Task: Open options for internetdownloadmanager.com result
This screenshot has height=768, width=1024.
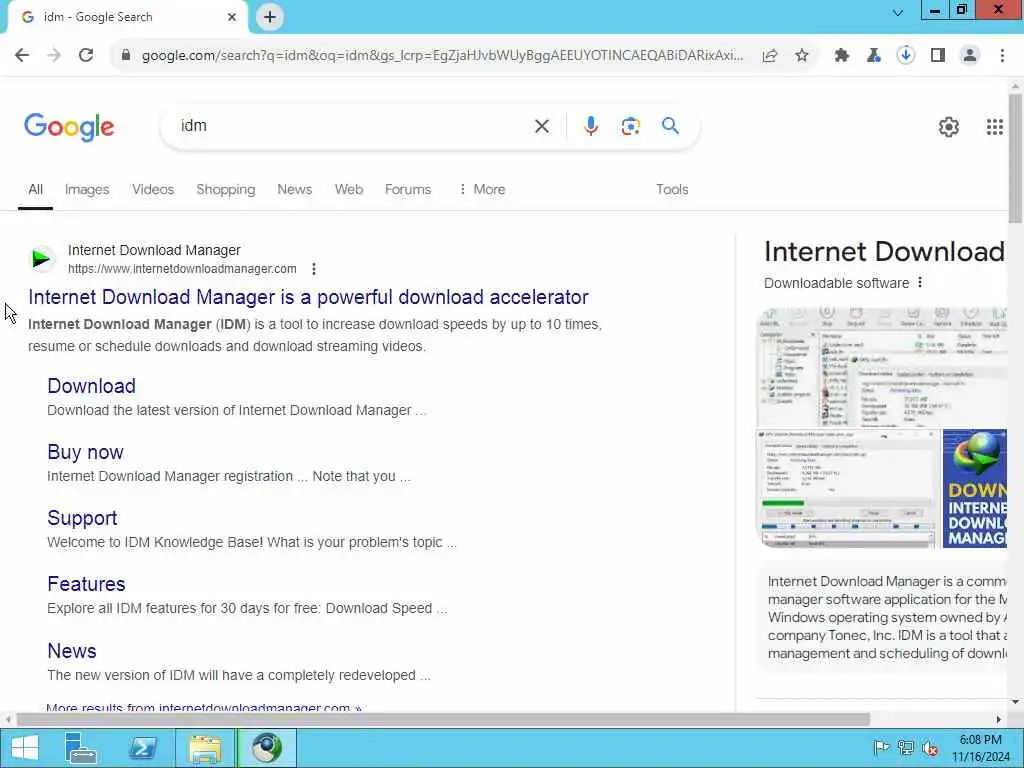Action: pyautogui.click(x=314, y=269)
